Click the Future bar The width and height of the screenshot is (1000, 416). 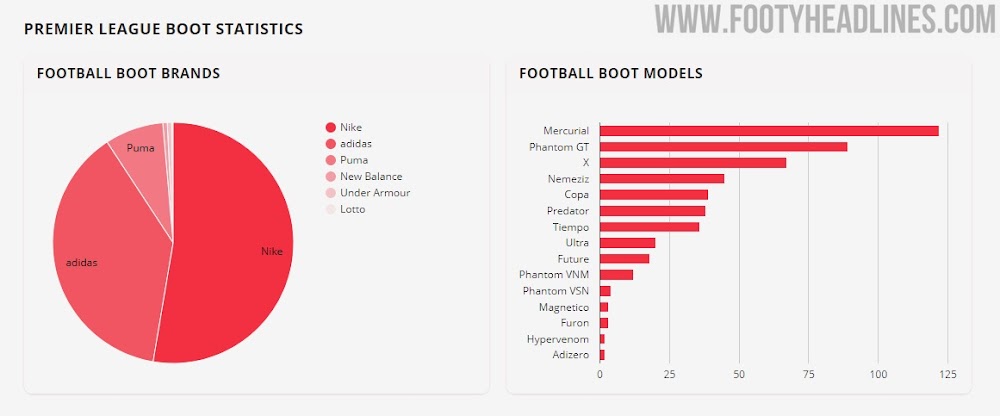(x=624, y=259)
